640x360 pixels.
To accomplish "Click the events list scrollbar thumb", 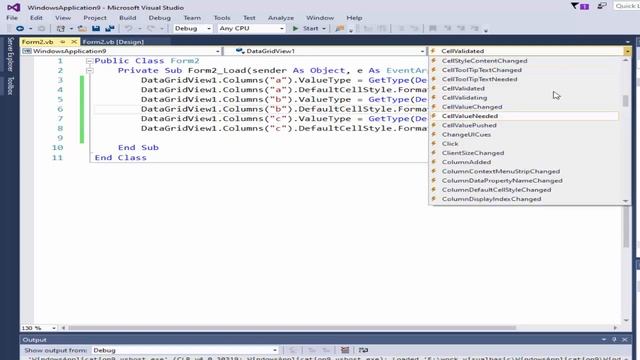I will (625, 100).
